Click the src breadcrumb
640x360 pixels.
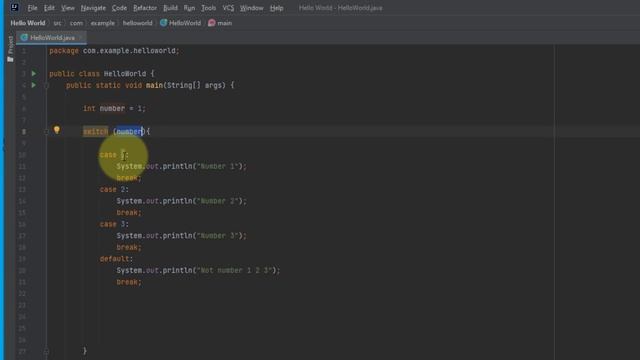(x=57, y=23)
